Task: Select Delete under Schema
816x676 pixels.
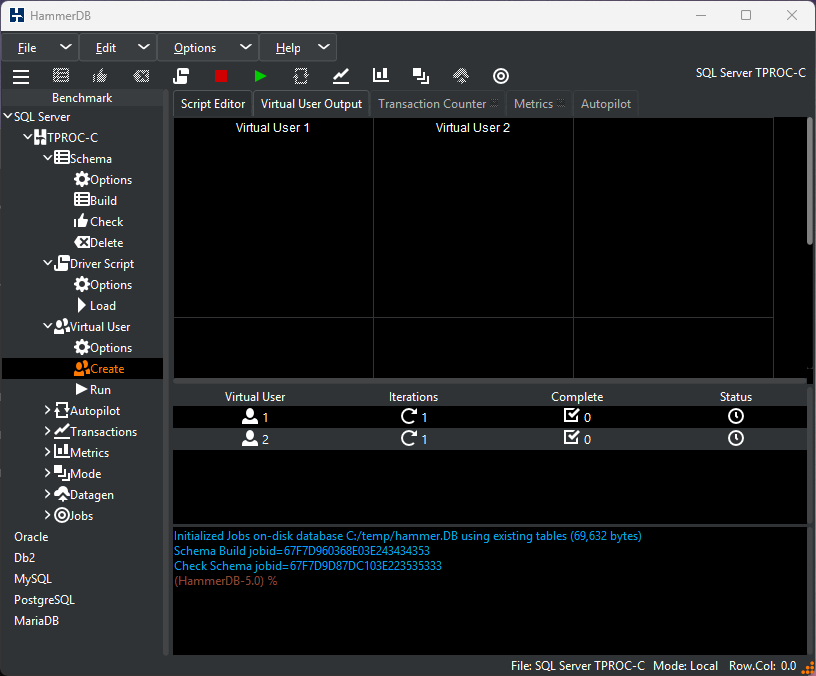Action: pyautogui.click(x=99, y=243)
